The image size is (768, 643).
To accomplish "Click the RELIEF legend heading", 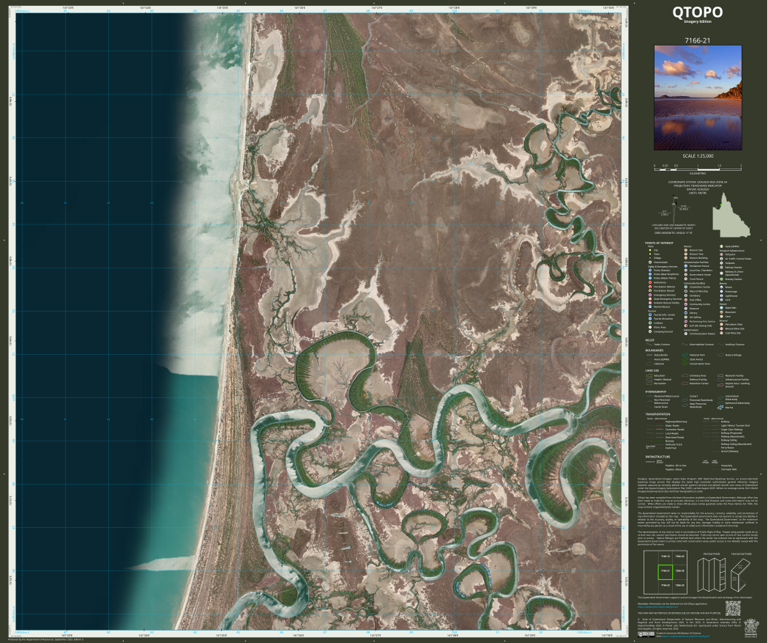I will coord(650,340).
